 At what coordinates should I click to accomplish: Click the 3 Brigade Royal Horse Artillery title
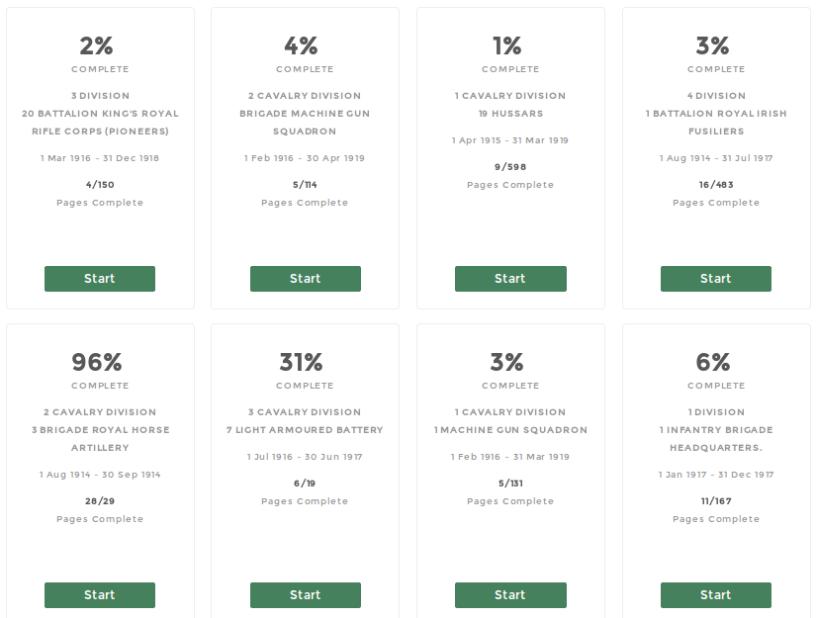tap(100, 438)
